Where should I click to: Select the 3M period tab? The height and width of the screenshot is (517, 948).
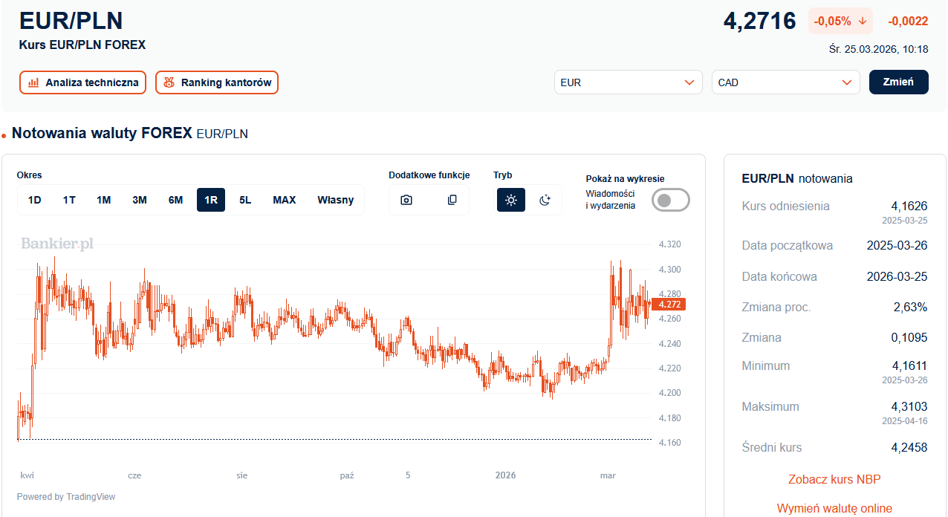(x=140, y=200)
